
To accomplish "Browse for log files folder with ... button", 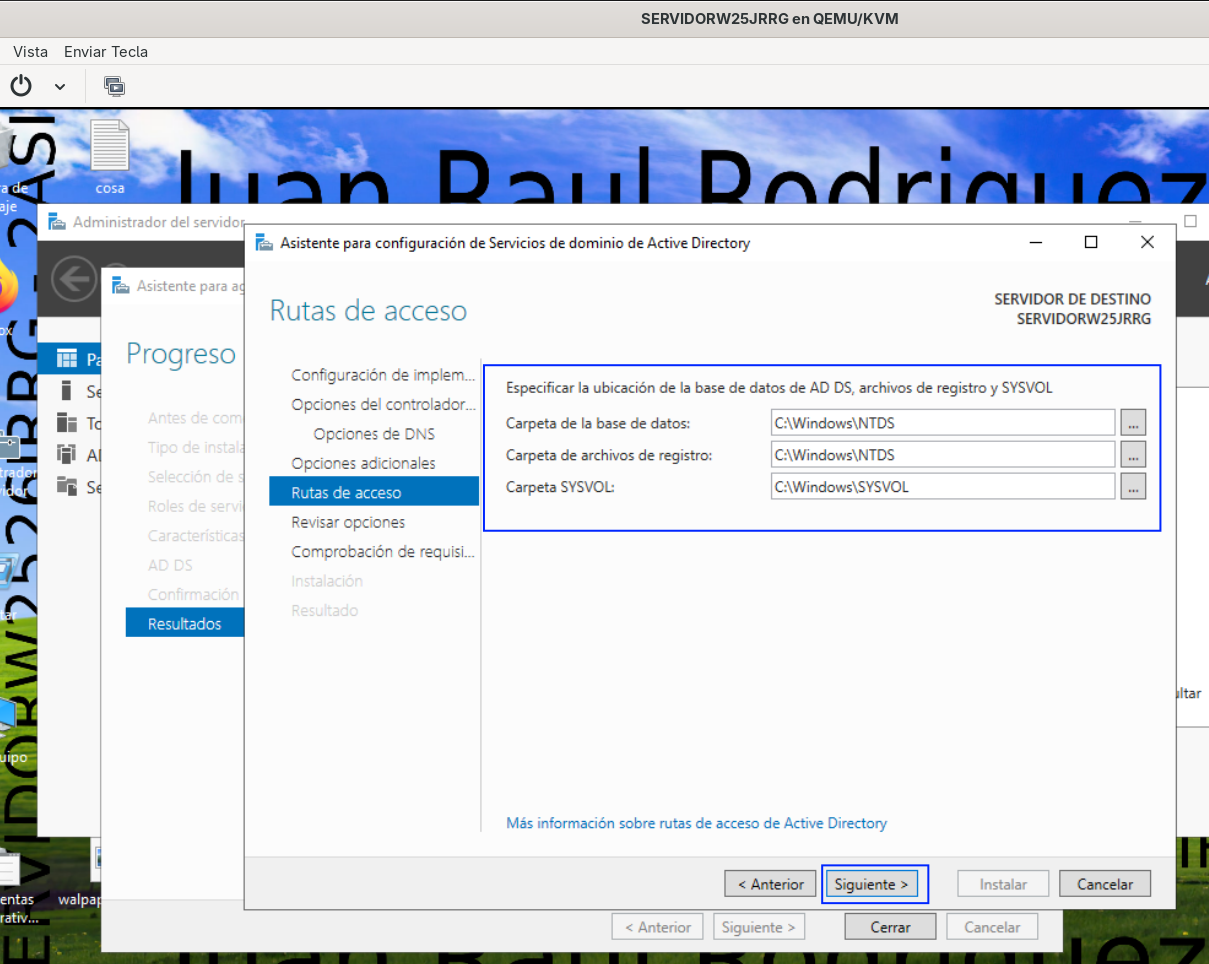I will coord(1133,455).
